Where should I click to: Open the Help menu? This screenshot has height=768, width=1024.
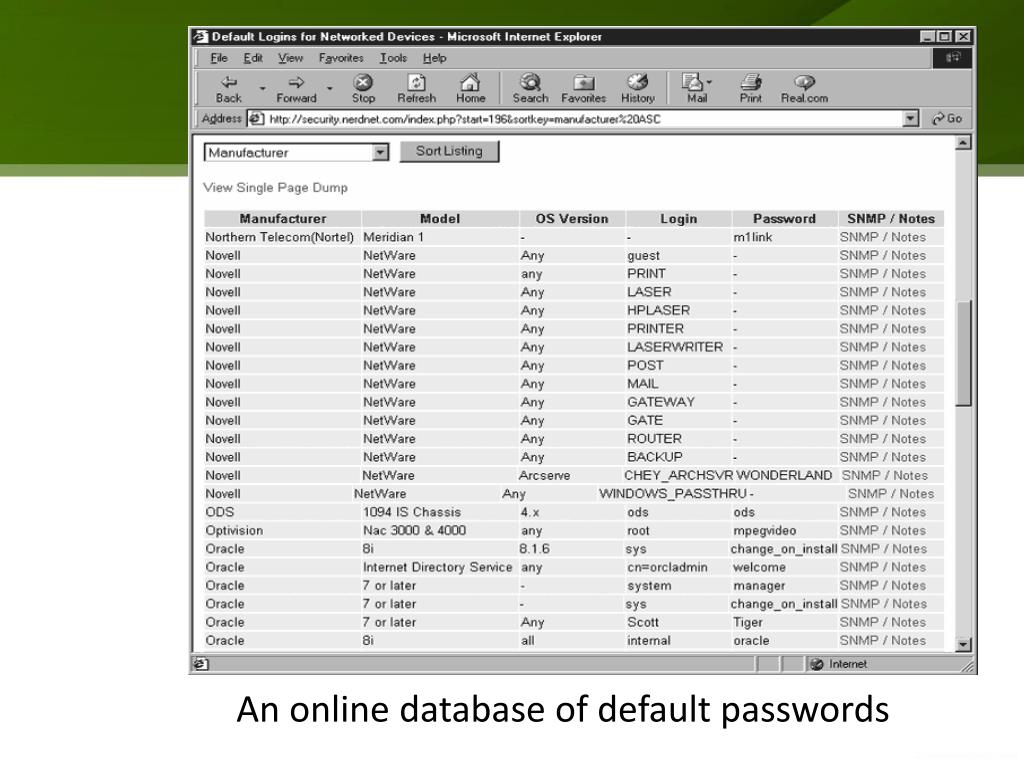click(x=434, y=58)
